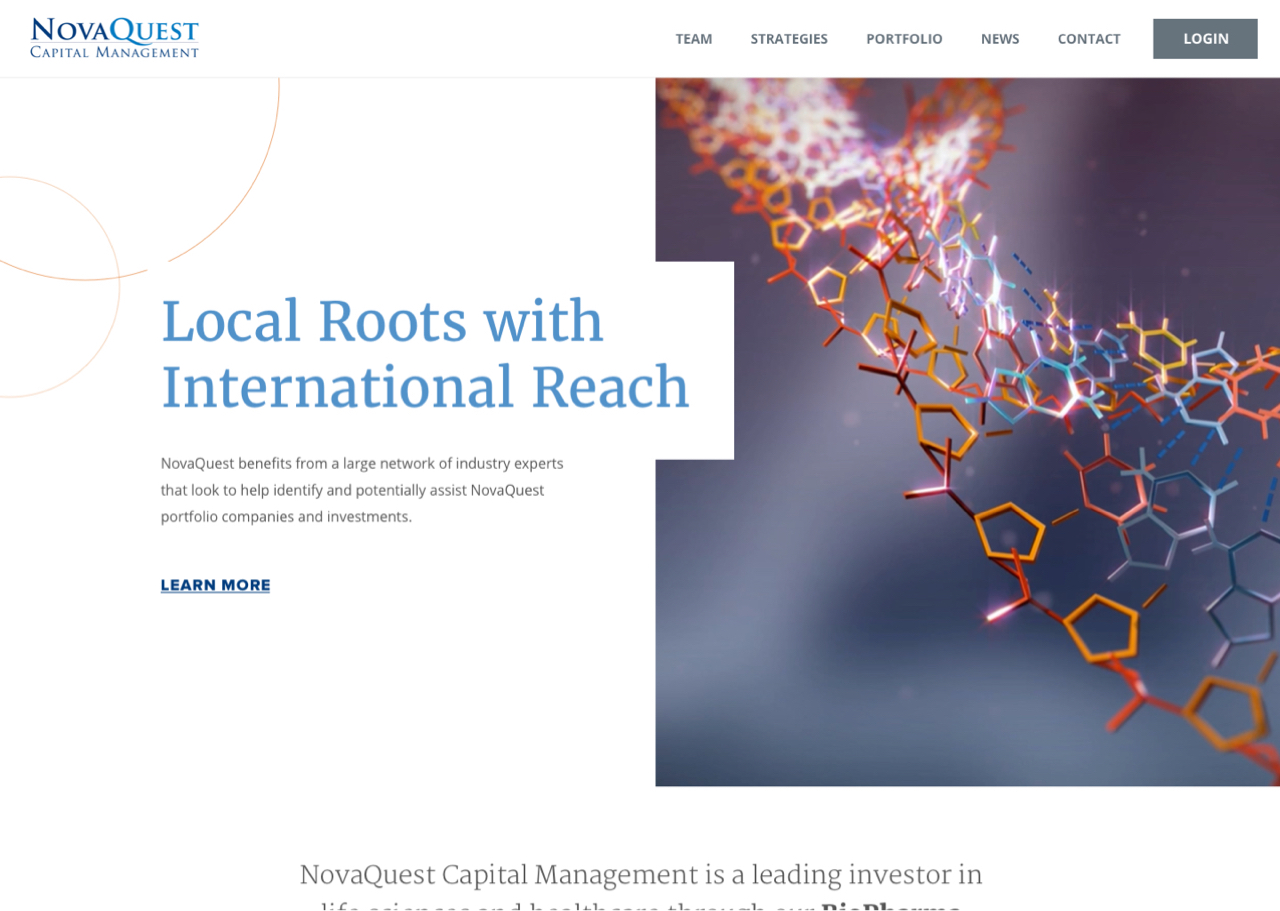Navigate to the Contact page
The width and height of the screenshot is (1280, 911).
coord(1089,39)
